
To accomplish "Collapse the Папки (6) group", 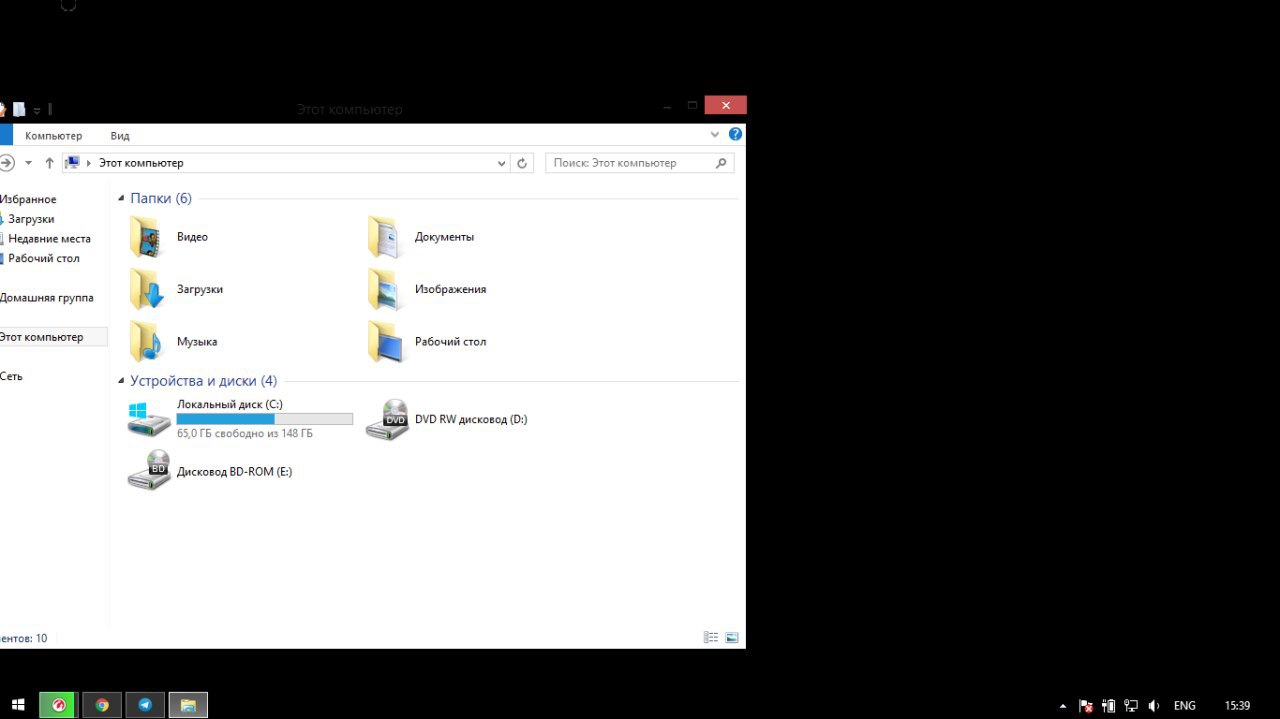I will pyautogui.click(x=122, y=199).
